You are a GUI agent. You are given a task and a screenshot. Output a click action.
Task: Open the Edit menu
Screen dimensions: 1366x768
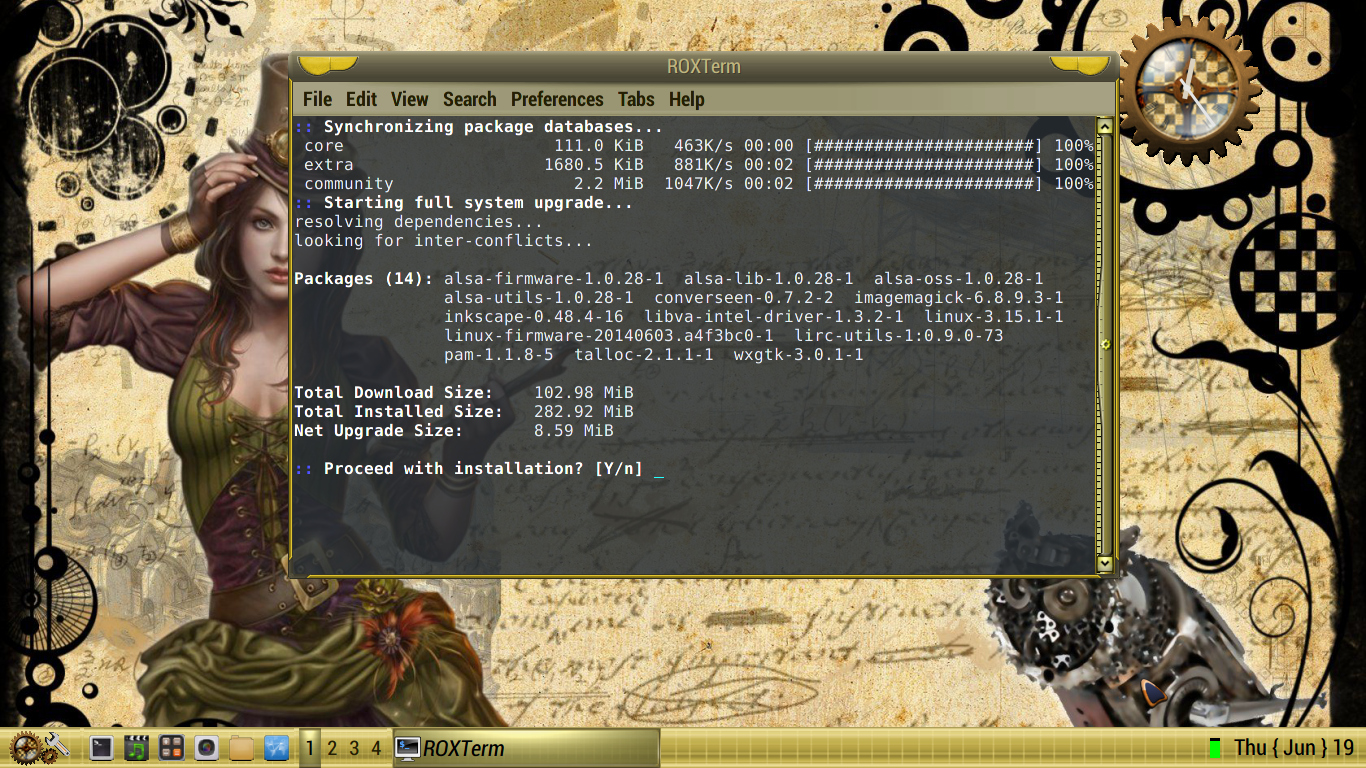[x=361, y=99]
